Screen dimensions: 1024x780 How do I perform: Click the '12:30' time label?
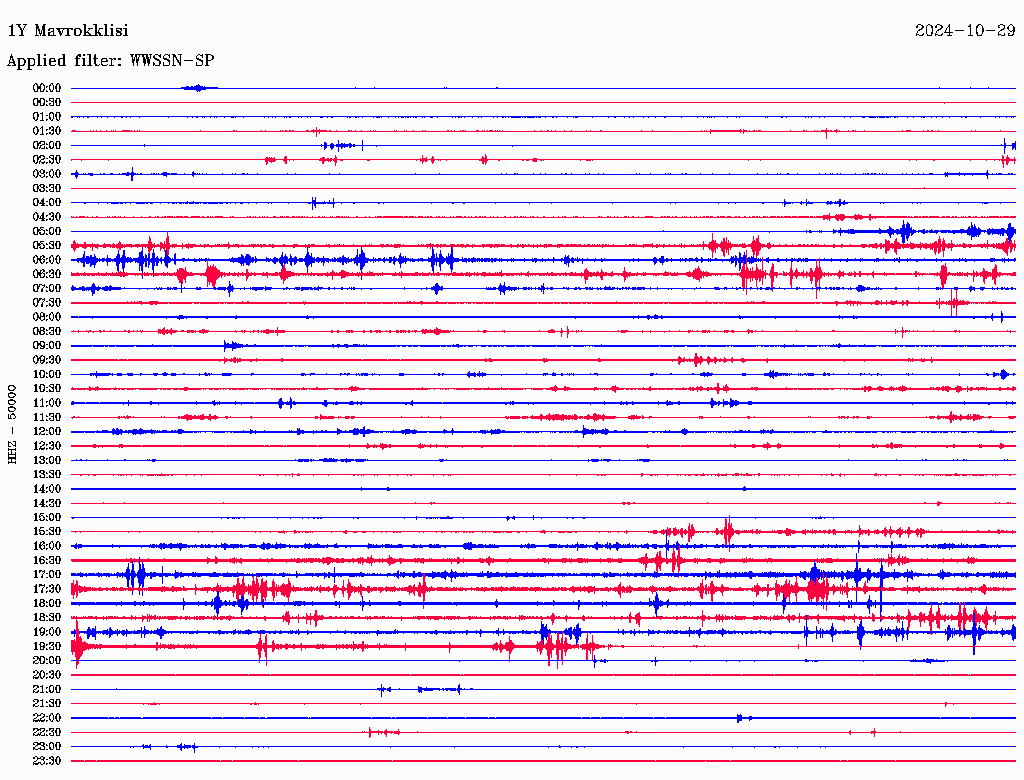coord(46,446)
